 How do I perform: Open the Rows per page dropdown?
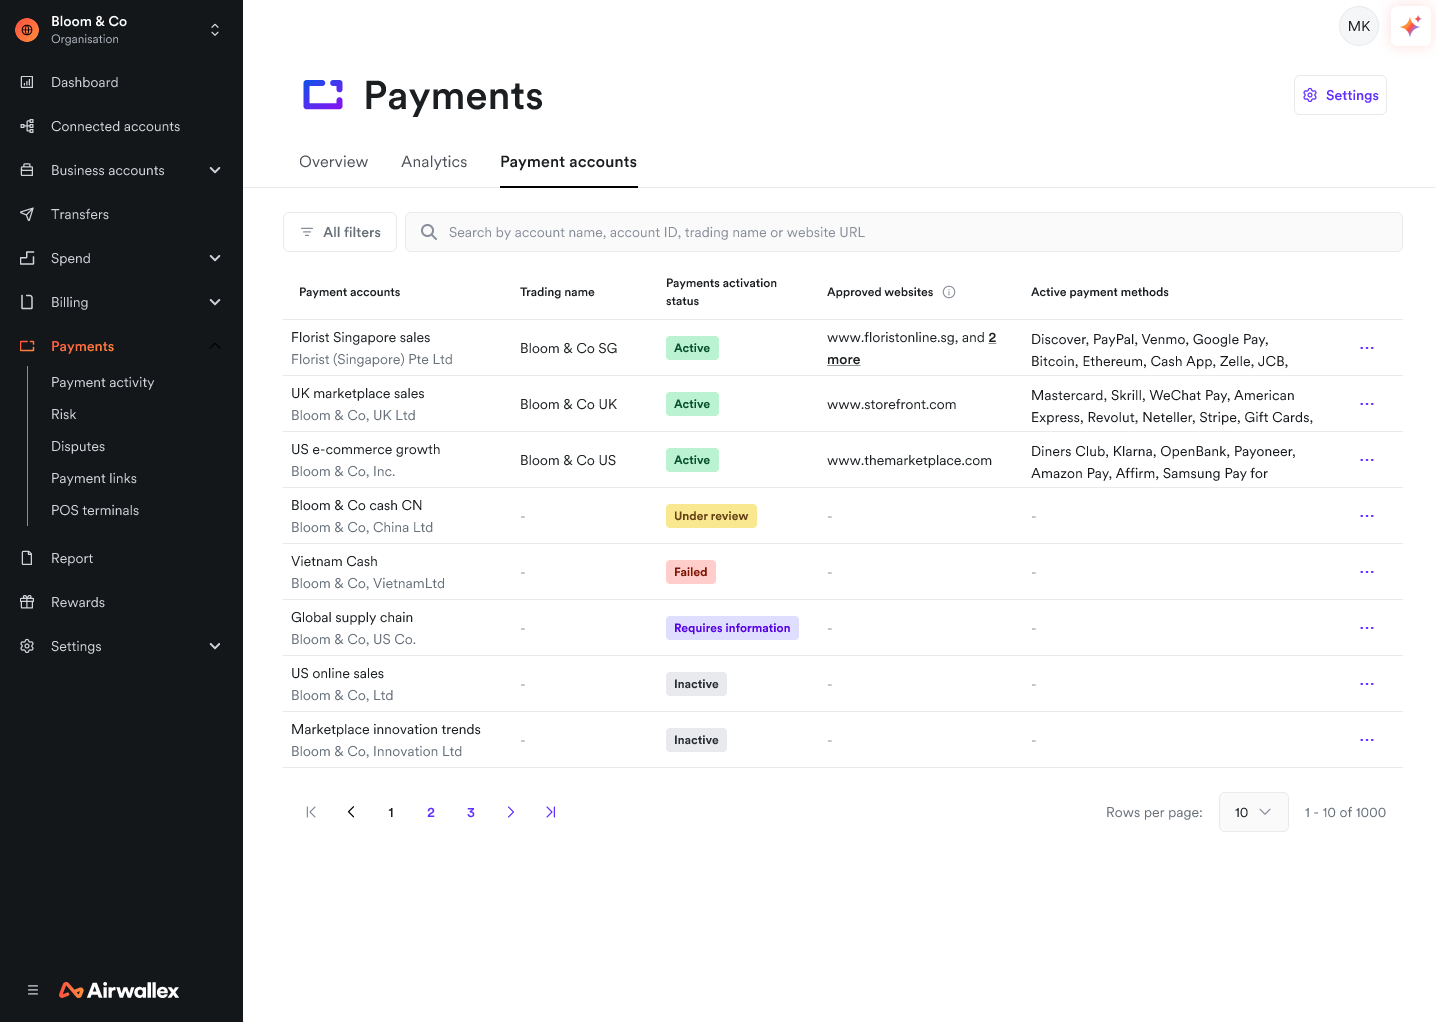coord(1254,812)
